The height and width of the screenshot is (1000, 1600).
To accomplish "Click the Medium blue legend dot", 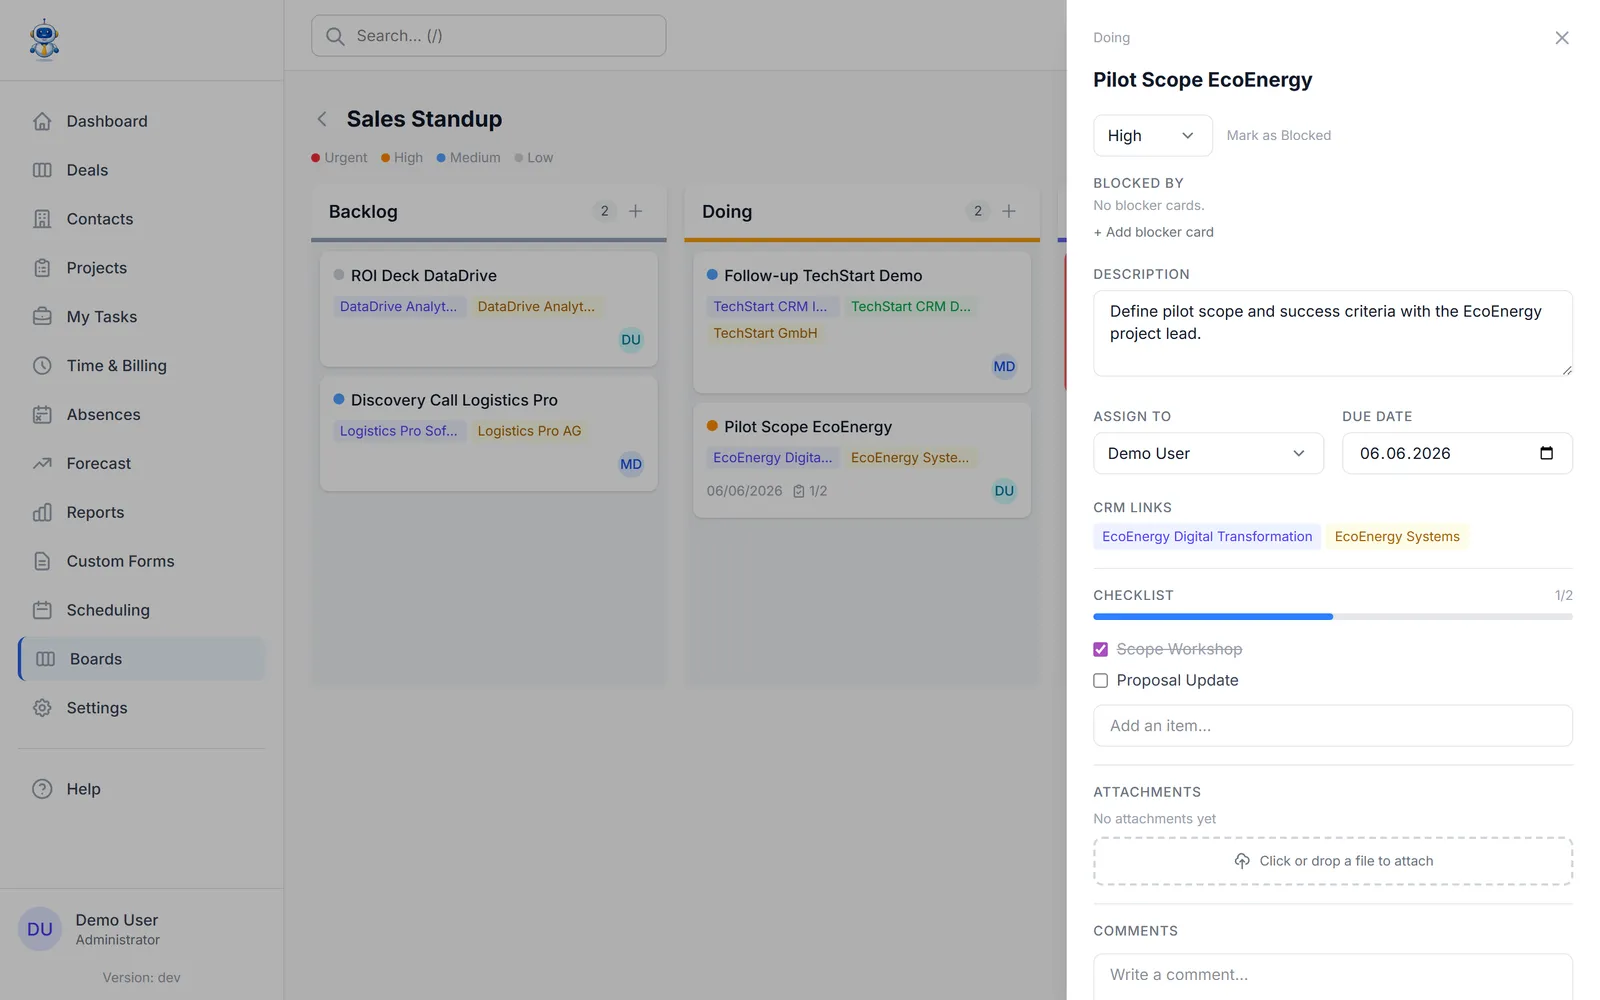I will 441,158.
